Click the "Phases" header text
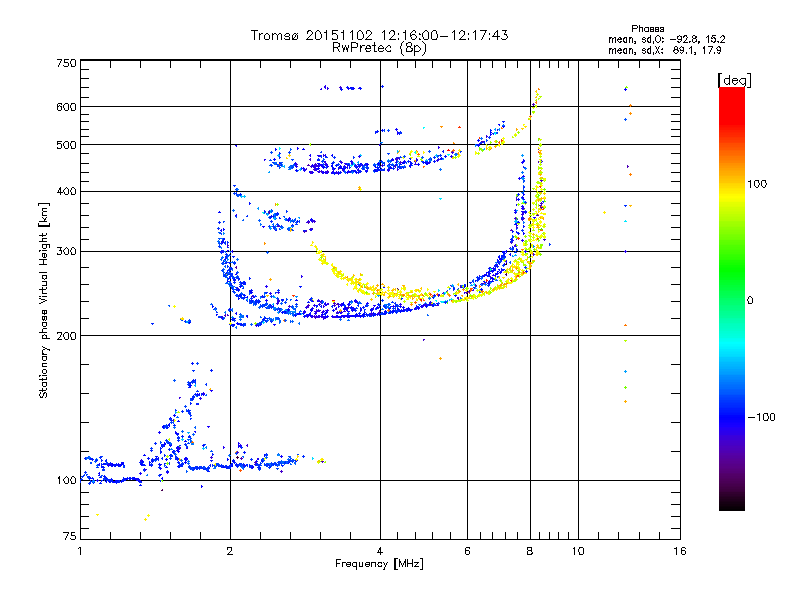The width and height of the screenshot is (800, 600). (x=647, y=29)
